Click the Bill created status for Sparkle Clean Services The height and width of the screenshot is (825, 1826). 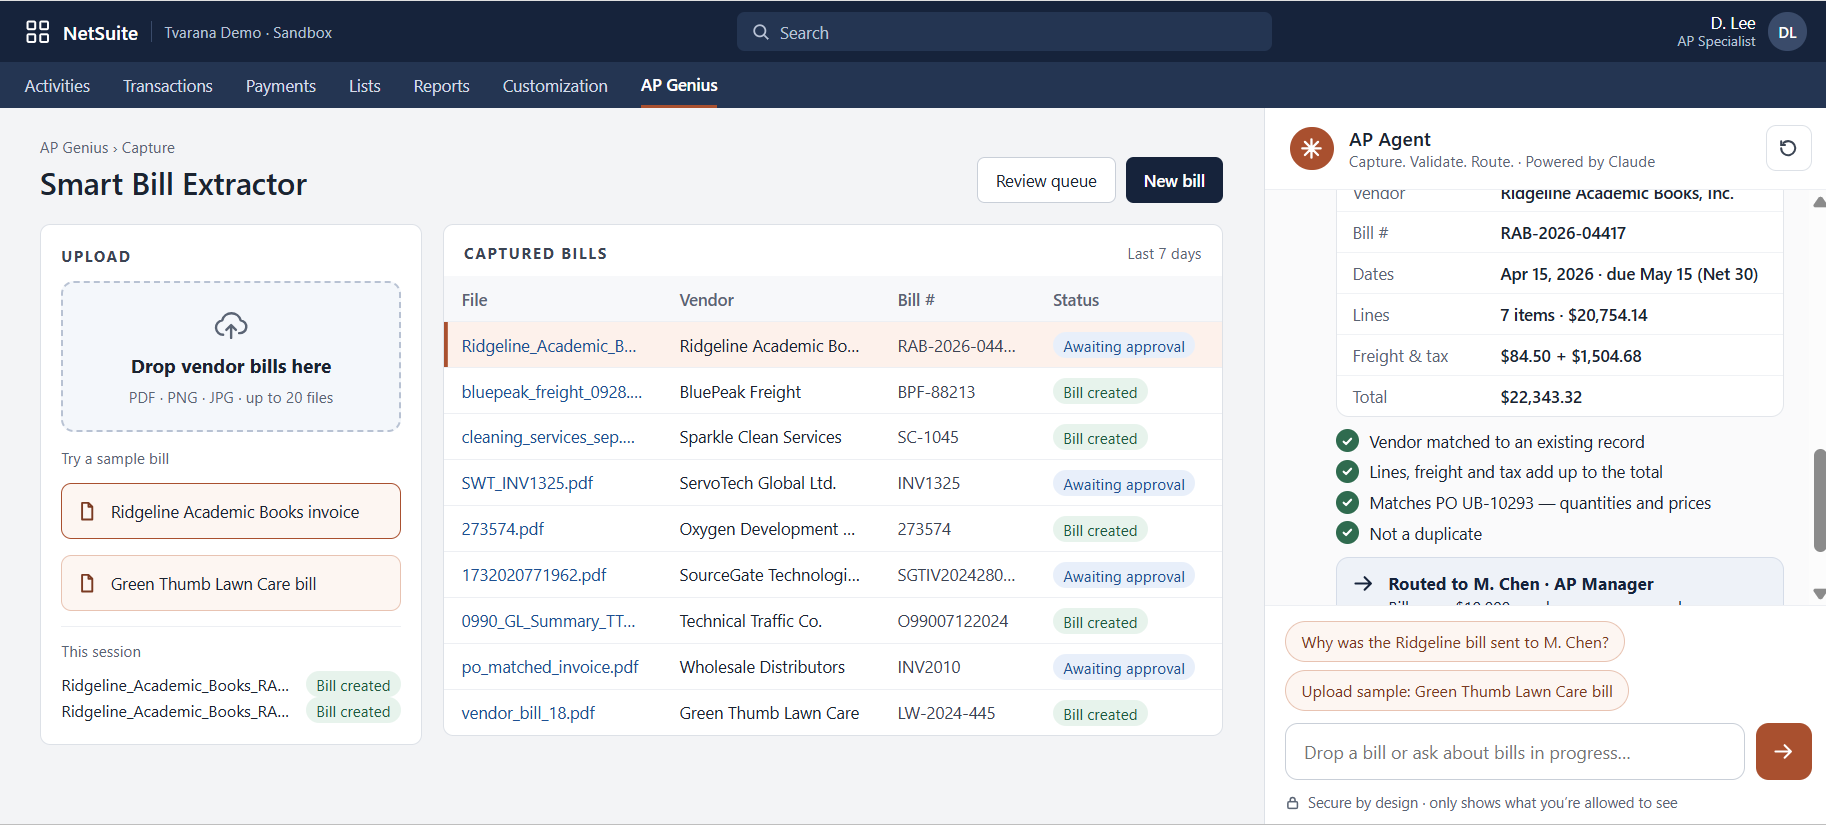coord(1100,438)
